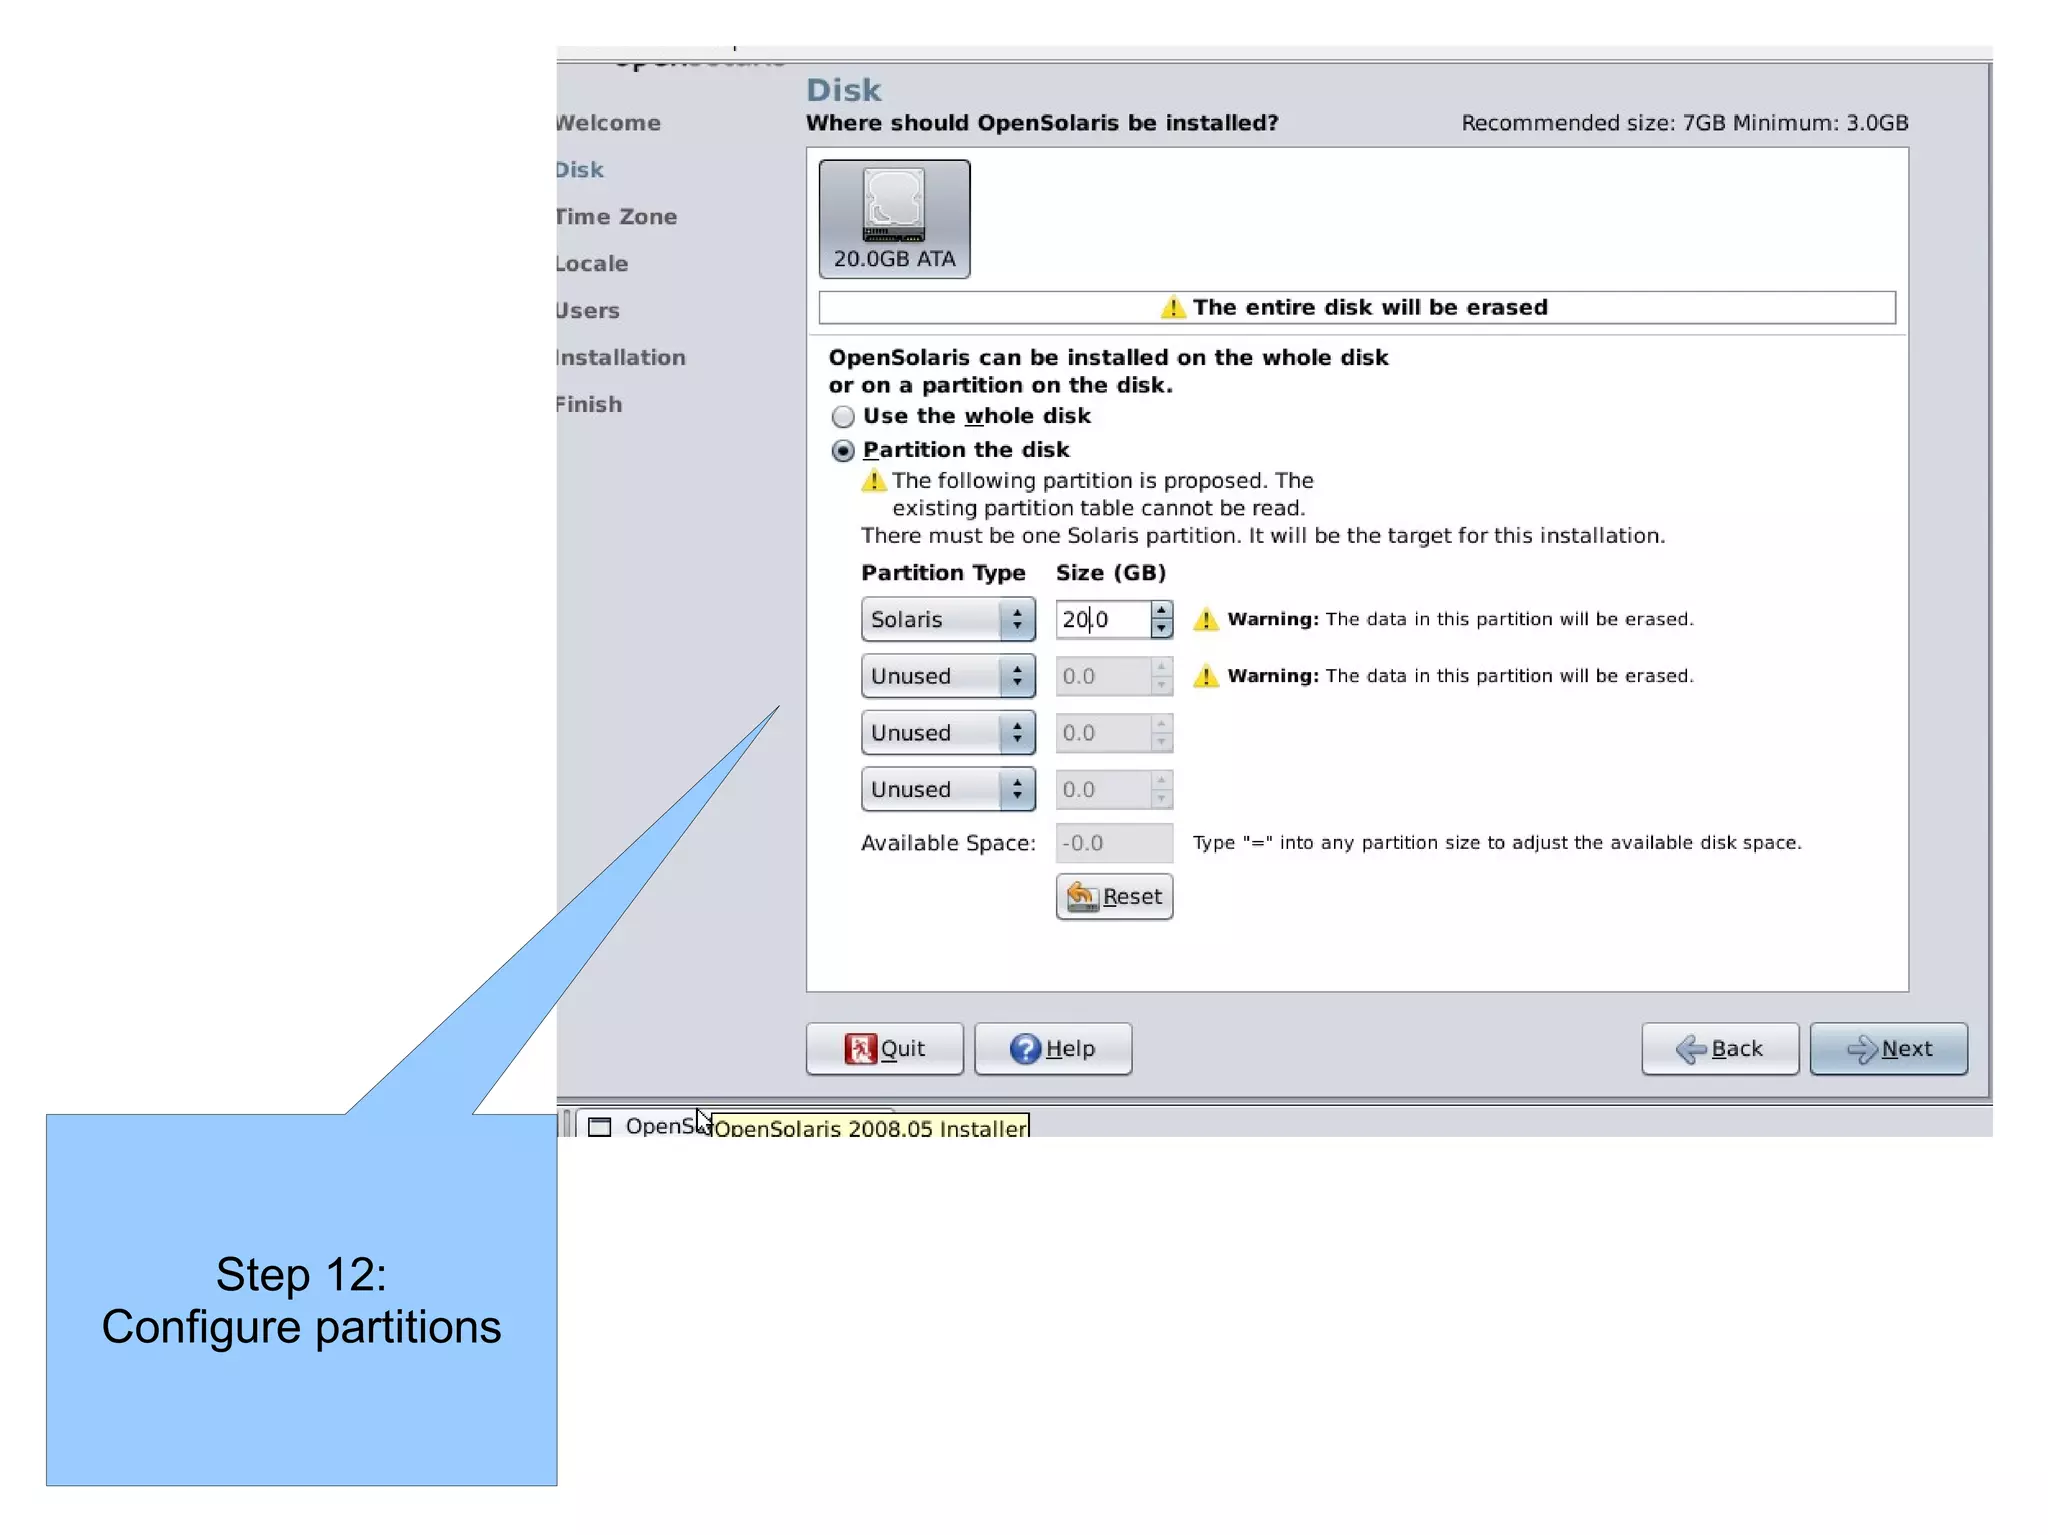Image resolution: width=2048 pixels, height=1535 pixels.
Task: Click the 'Available Space:' label
Action: (x=948, y=843)
